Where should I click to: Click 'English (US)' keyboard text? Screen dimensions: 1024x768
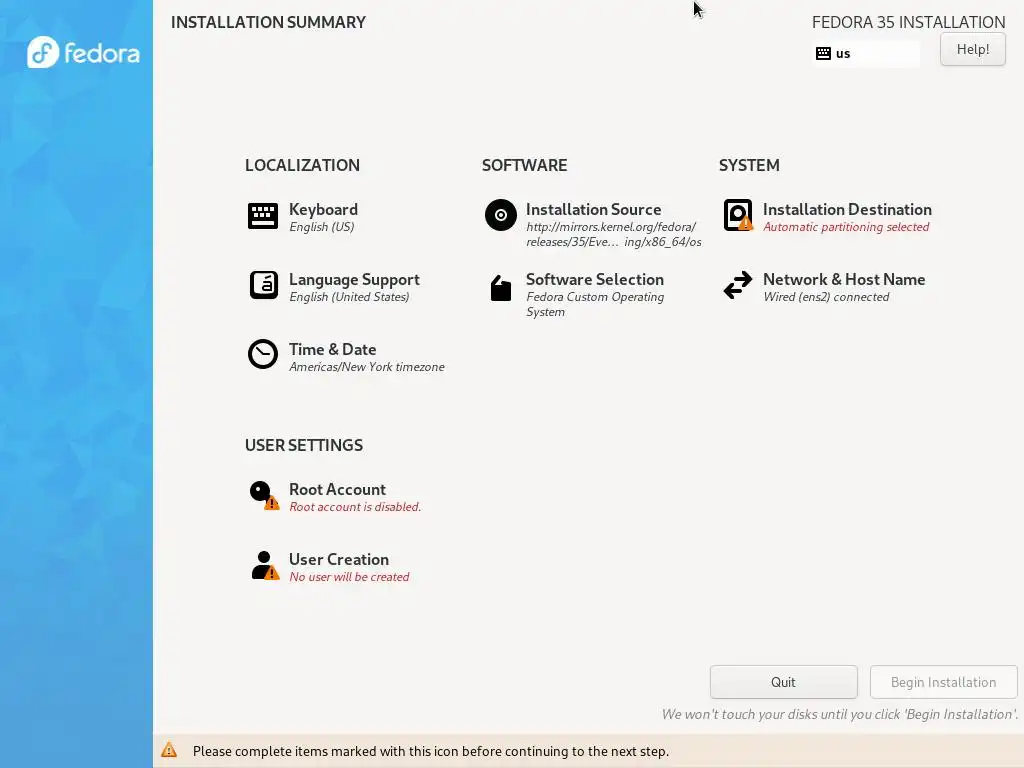(x=321, y=227)
